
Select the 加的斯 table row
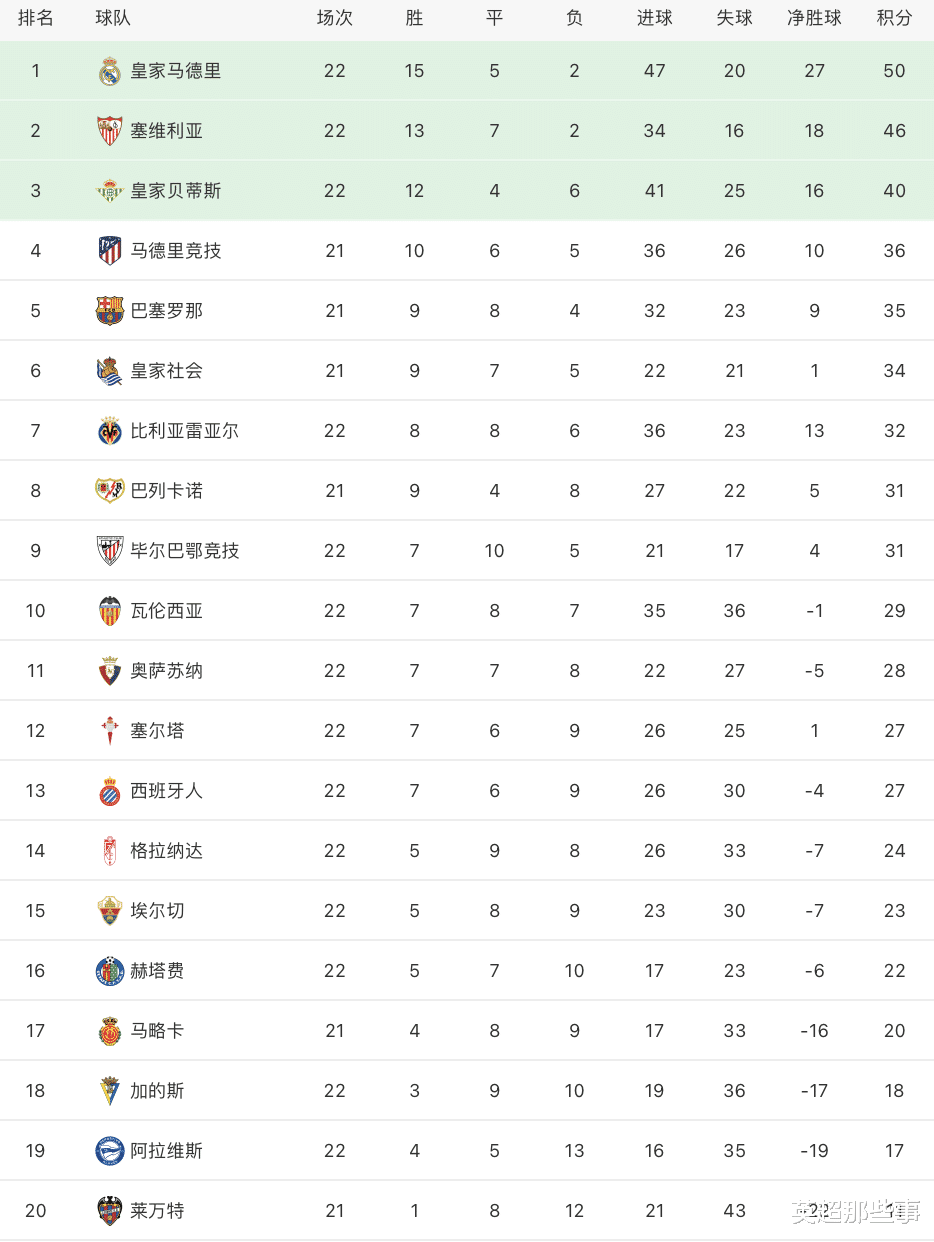467,1091
